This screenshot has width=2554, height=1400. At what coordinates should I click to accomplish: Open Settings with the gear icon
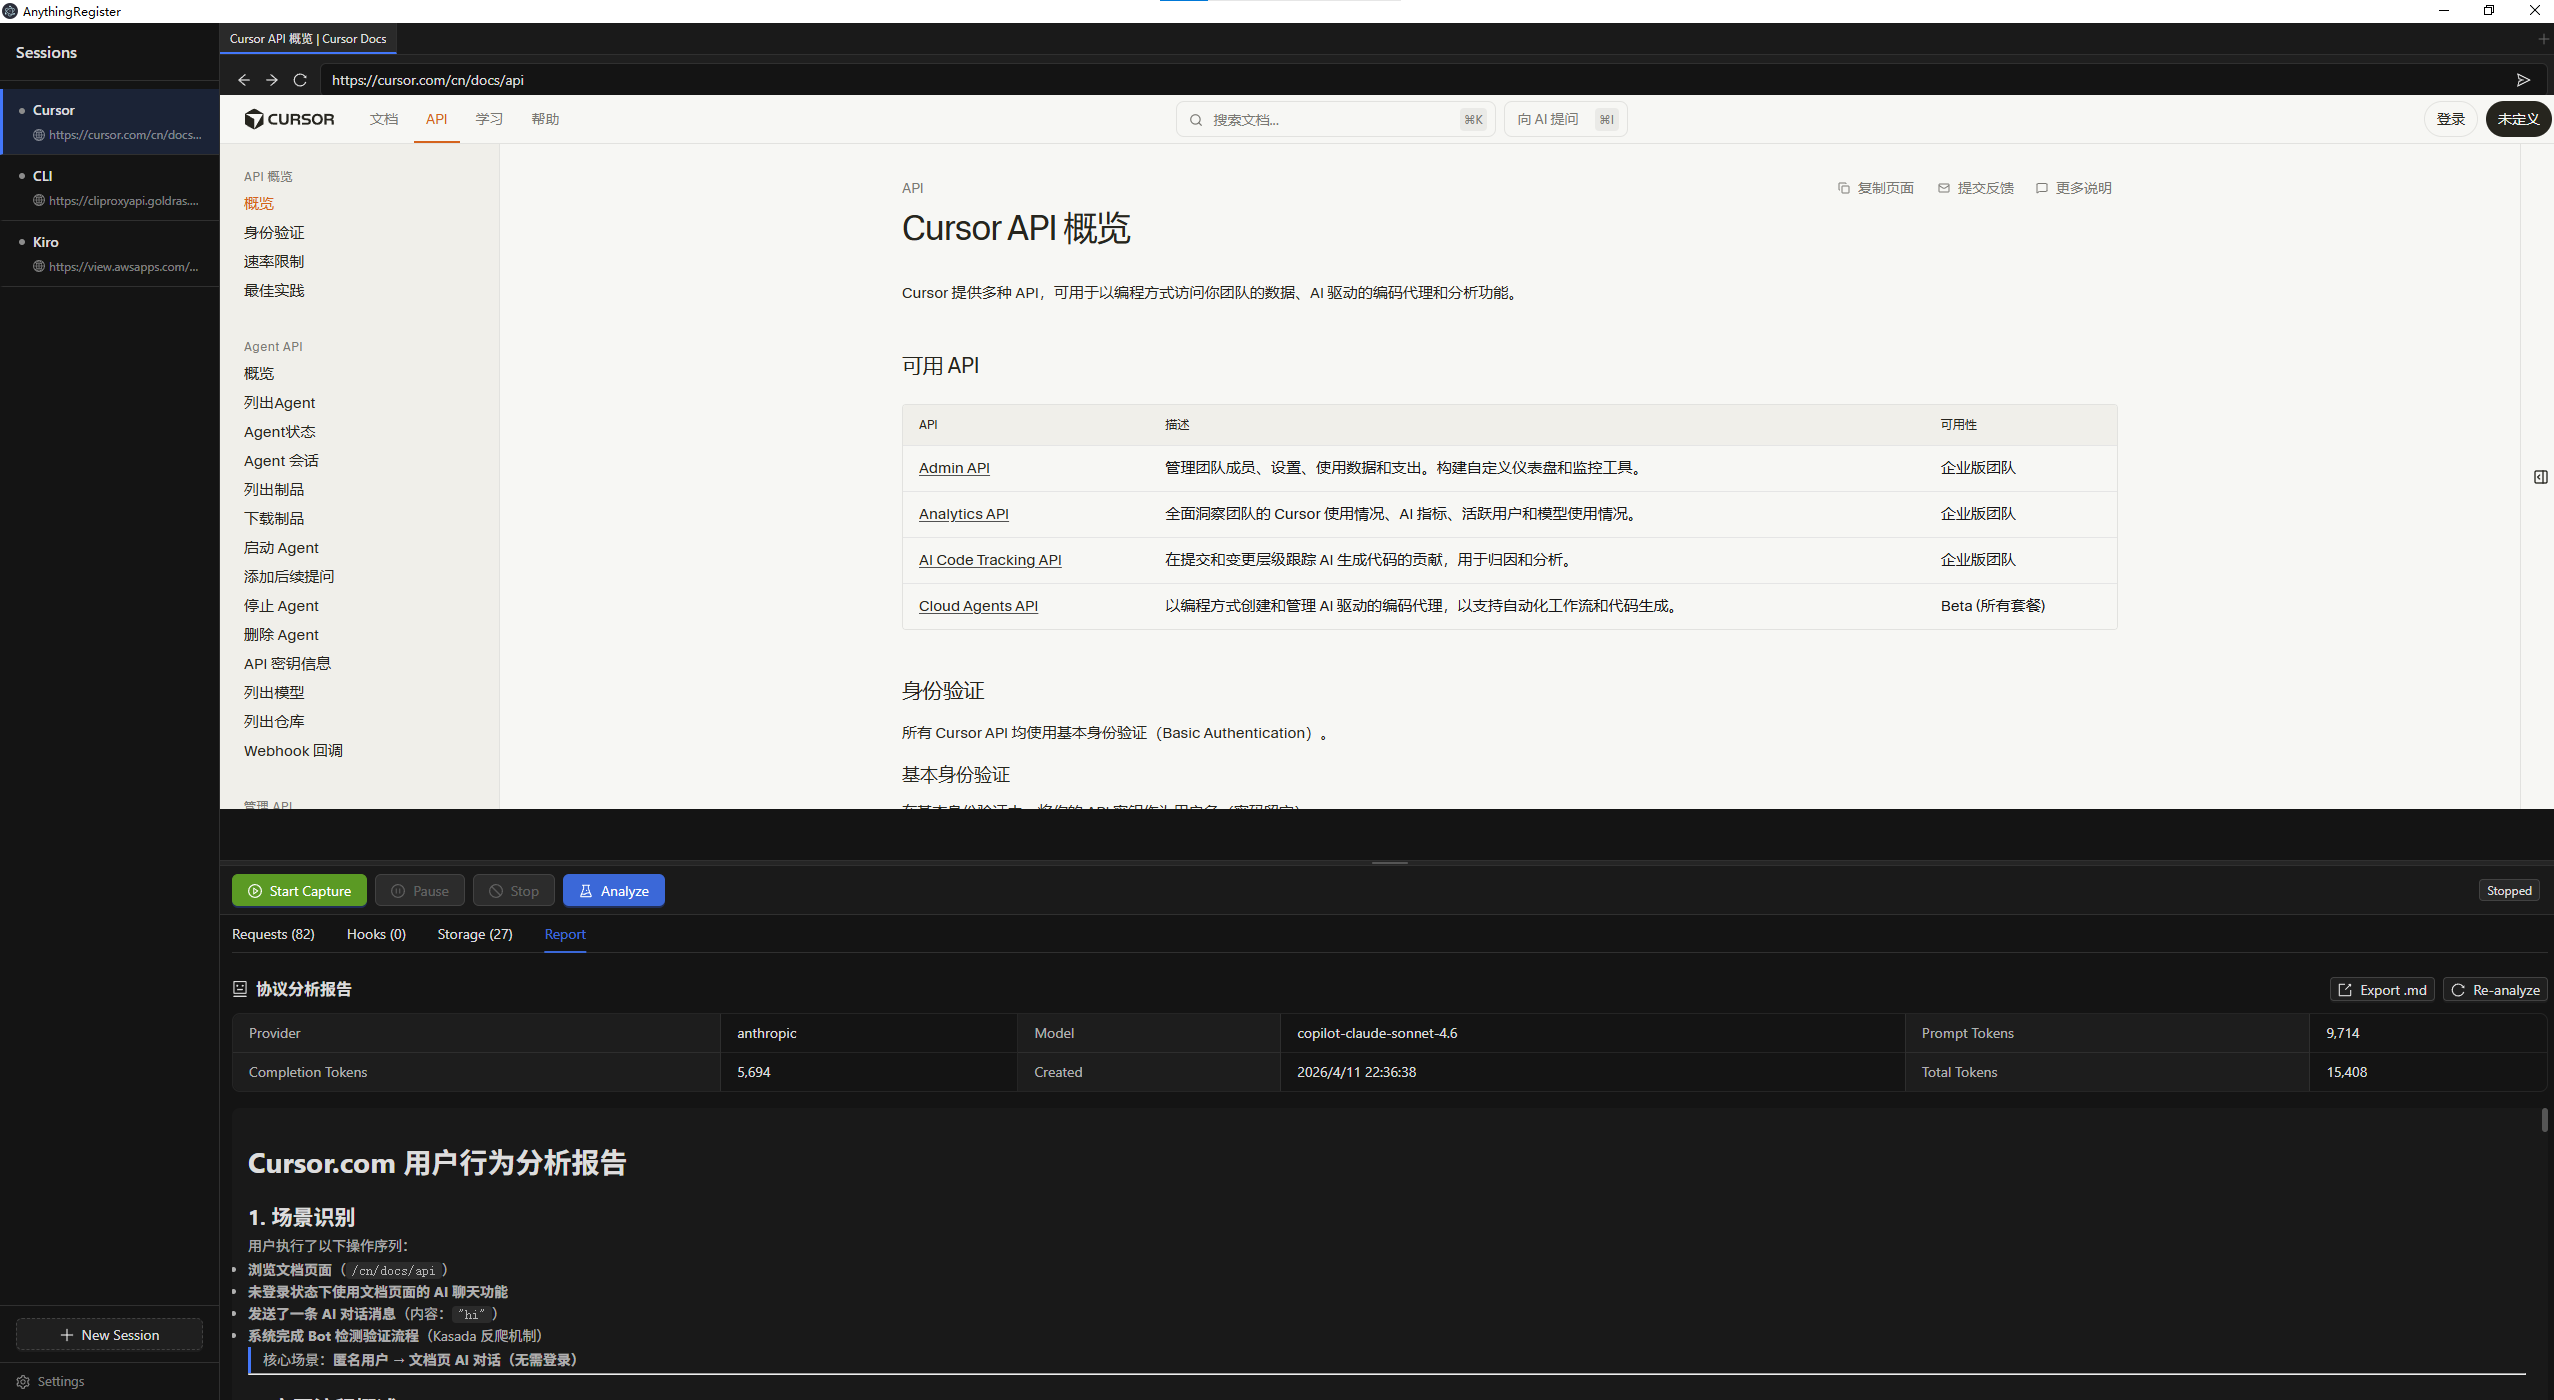coord(24,1381)
